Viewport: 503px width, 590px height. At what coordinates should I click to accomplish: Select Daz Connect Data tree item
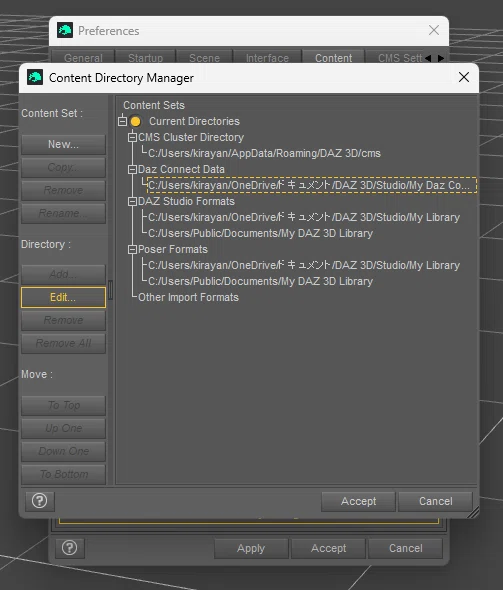181,169
